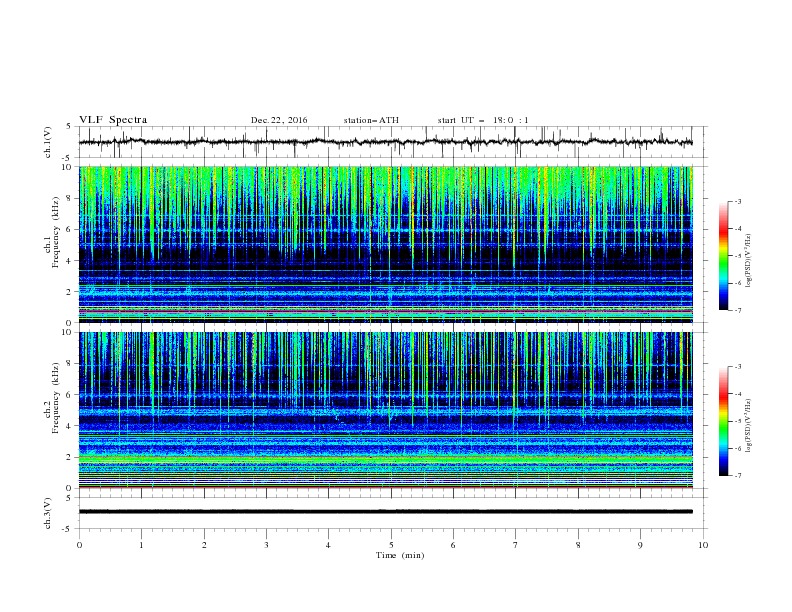
Task: Click the ch.2 spectrogram color scale bar
Action: tap(723, 421)
